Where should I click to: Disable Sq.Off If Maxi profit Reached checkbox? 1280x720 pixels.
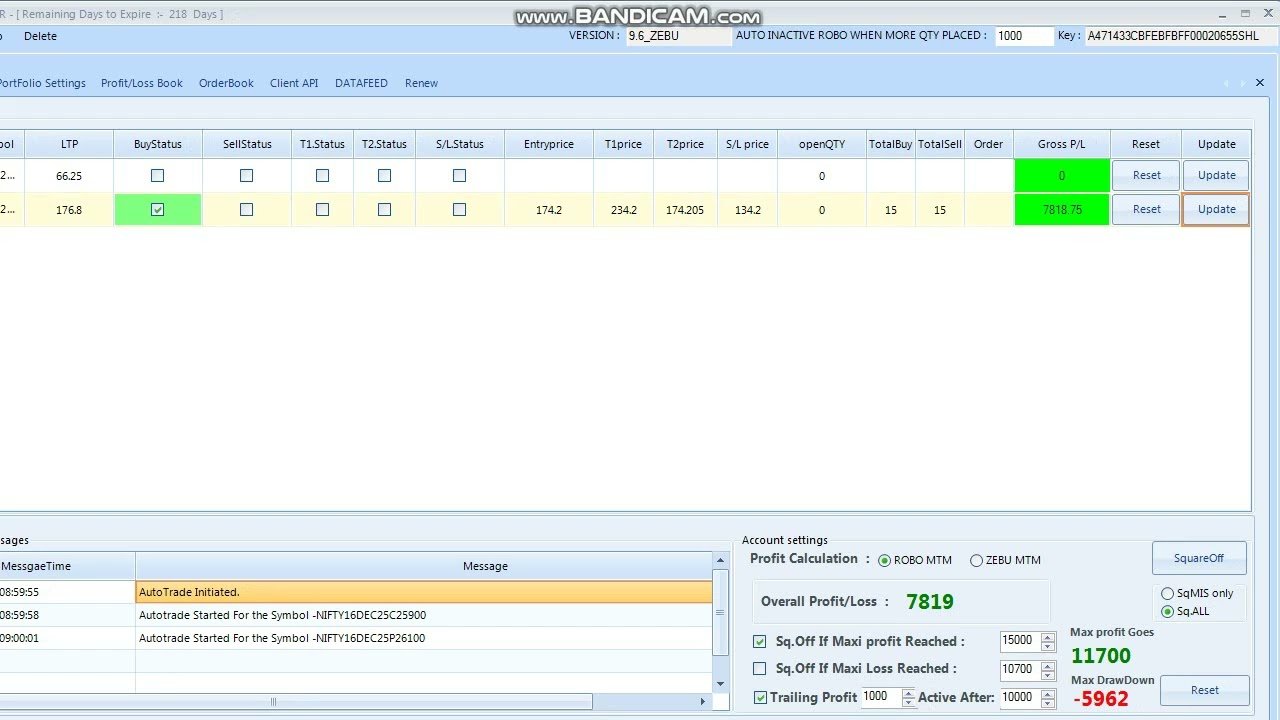[x=759, y=642]
